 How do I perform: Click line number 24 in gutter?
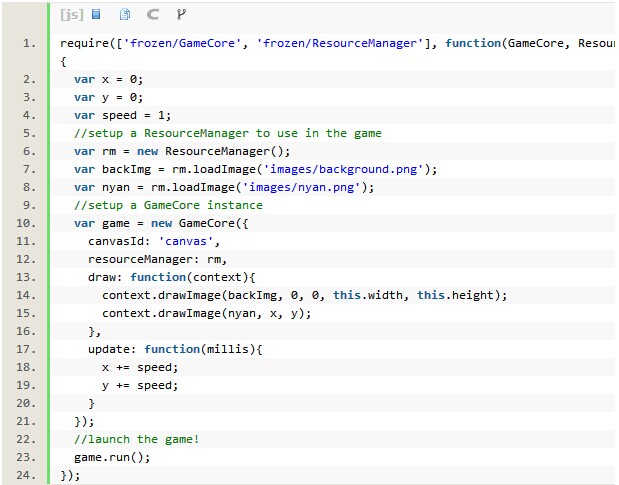pos(27,475)
